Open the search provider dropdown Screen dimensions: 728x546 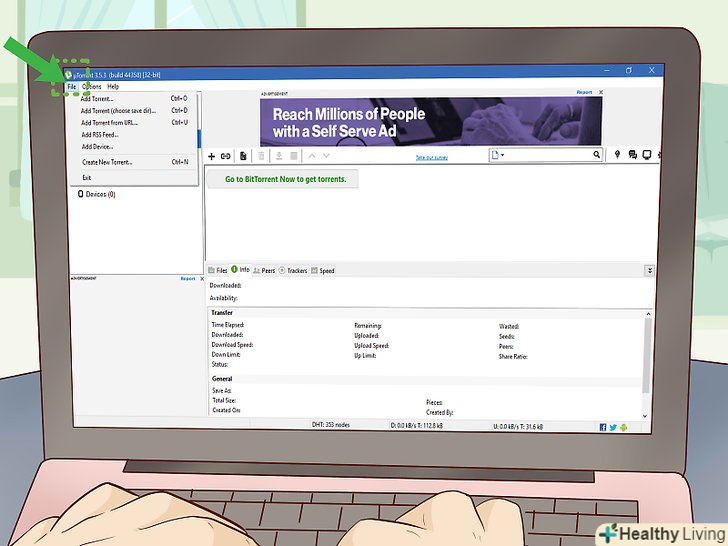(x=497, y=155)
